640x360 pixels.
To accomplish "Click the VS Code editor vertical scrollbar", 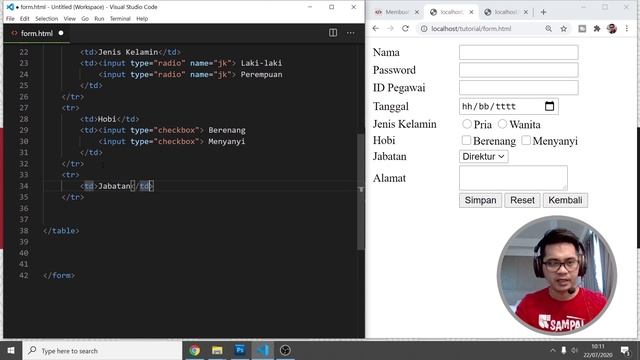I will click(x=360, y=192).
